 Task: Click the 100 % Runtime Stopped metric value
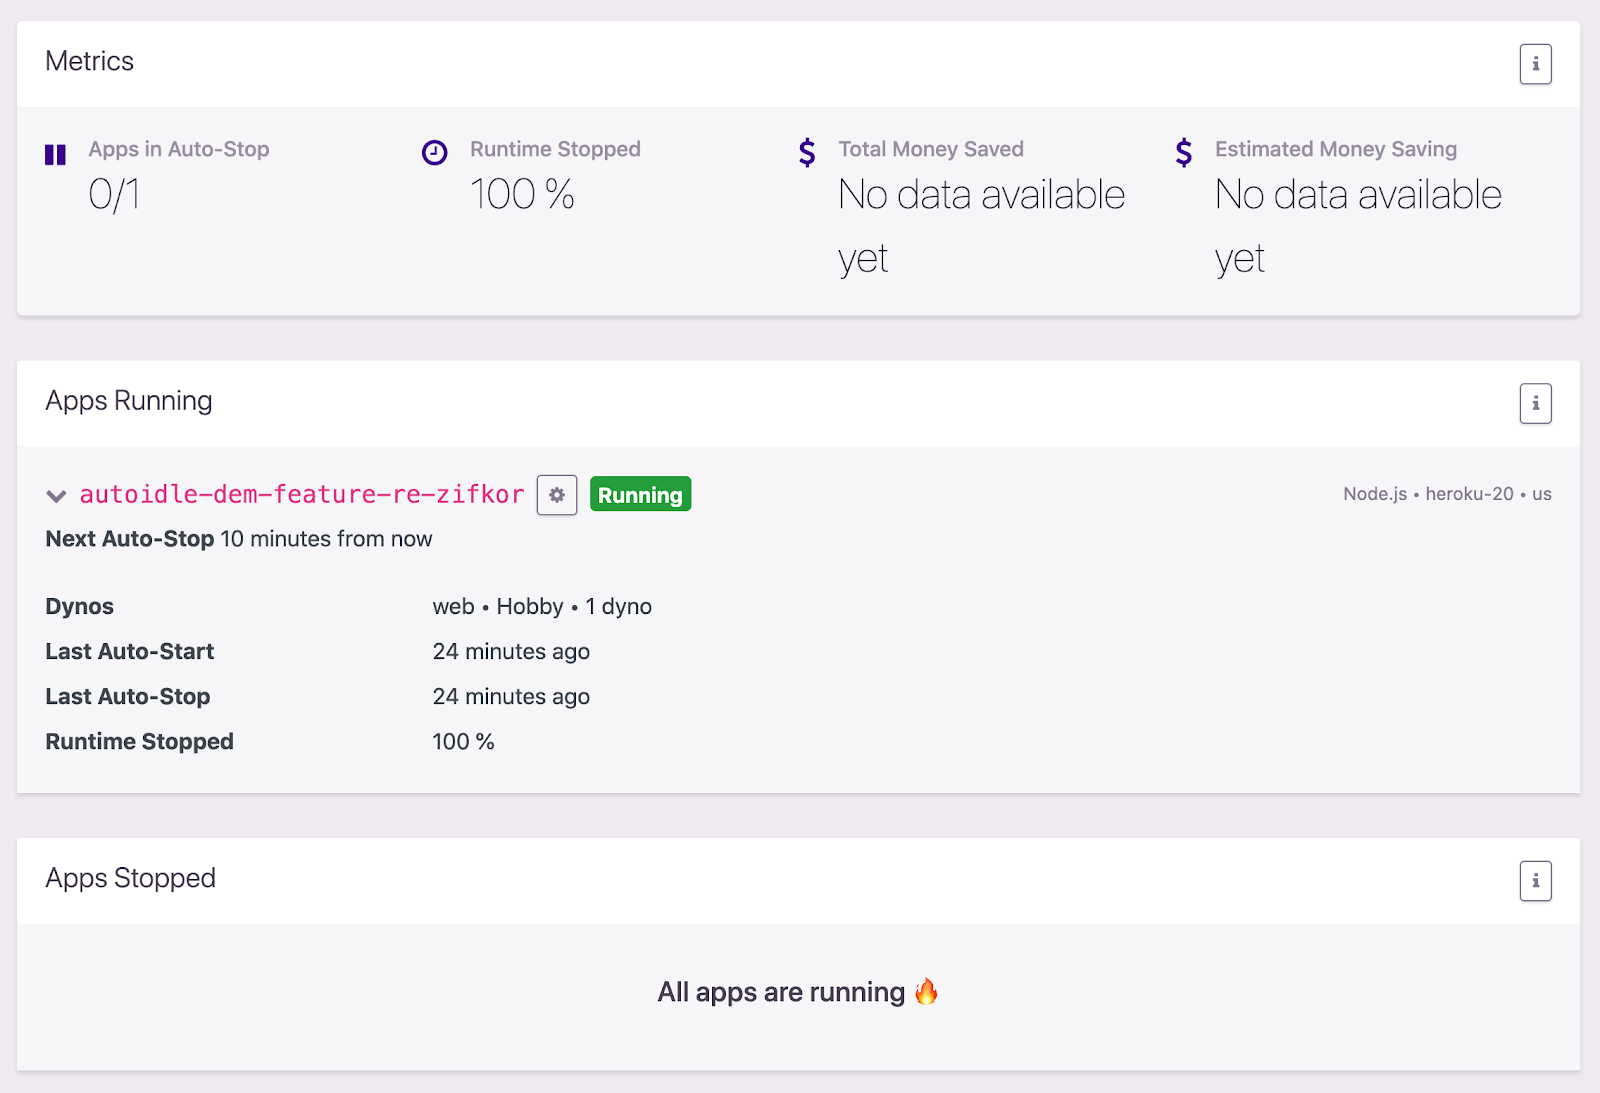(522, 194)
